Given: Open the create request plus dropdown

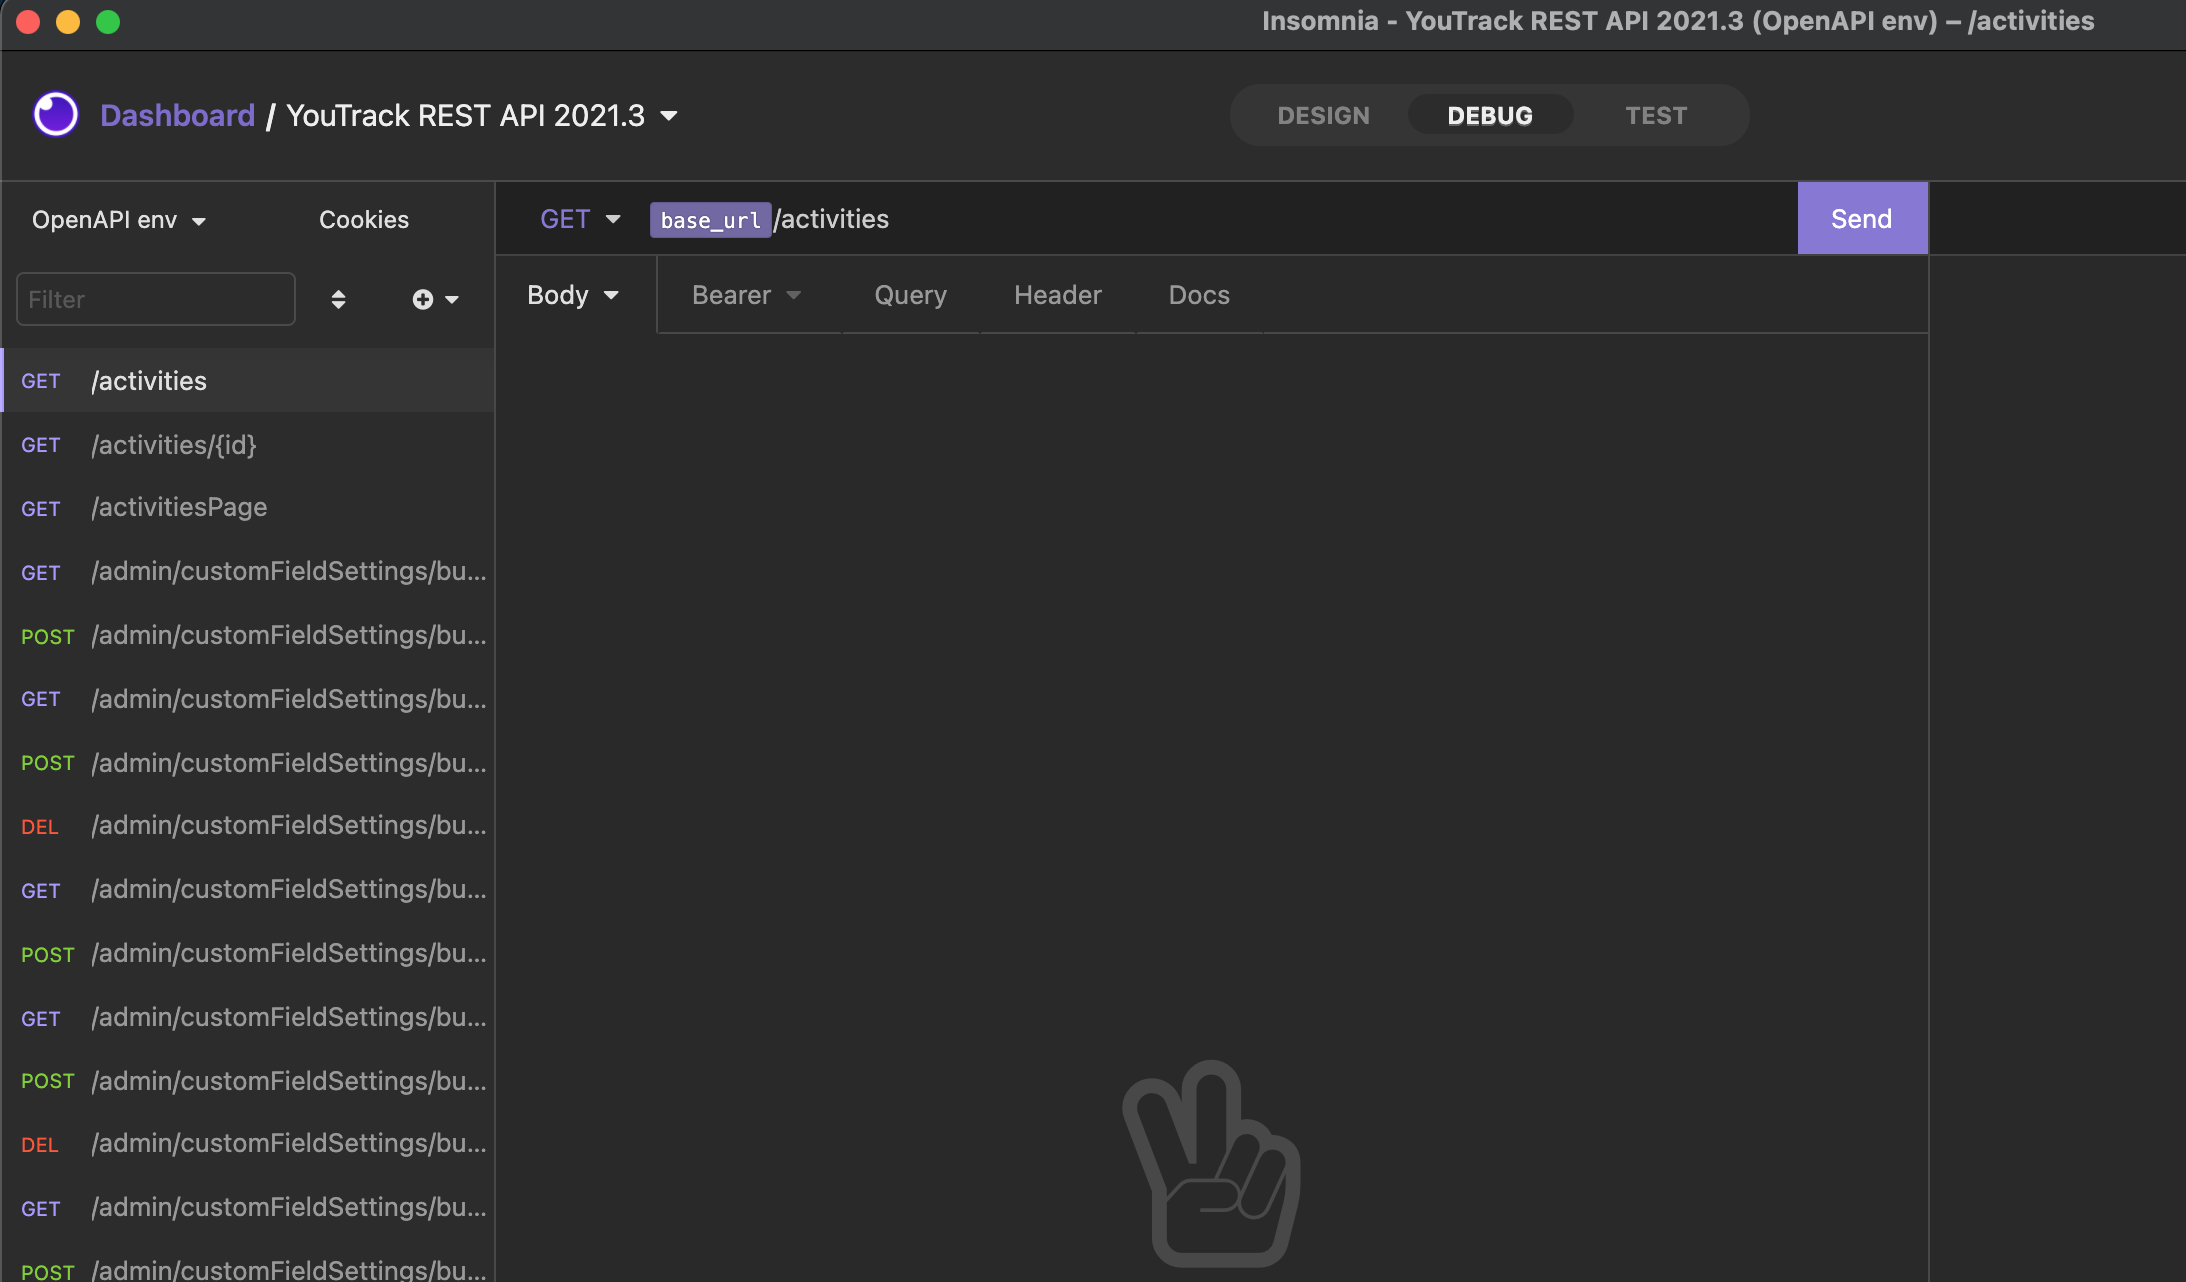Looking at the screenshot, I should click(x=435, y=299).
